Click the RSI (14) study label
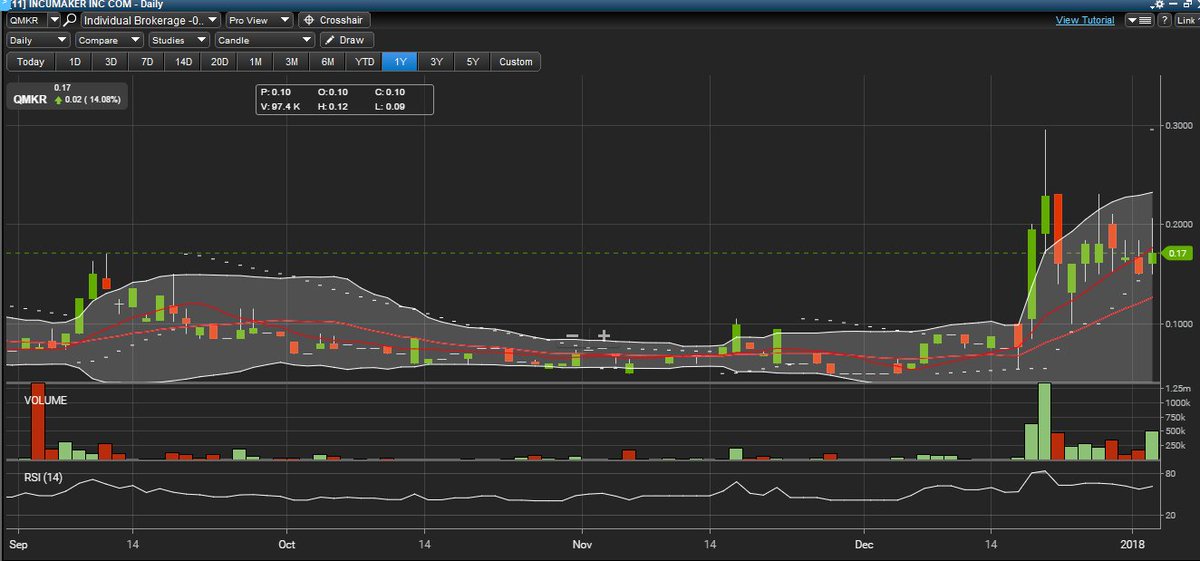This screenshot has height=561, width=1200. click(x=44, y=477)
